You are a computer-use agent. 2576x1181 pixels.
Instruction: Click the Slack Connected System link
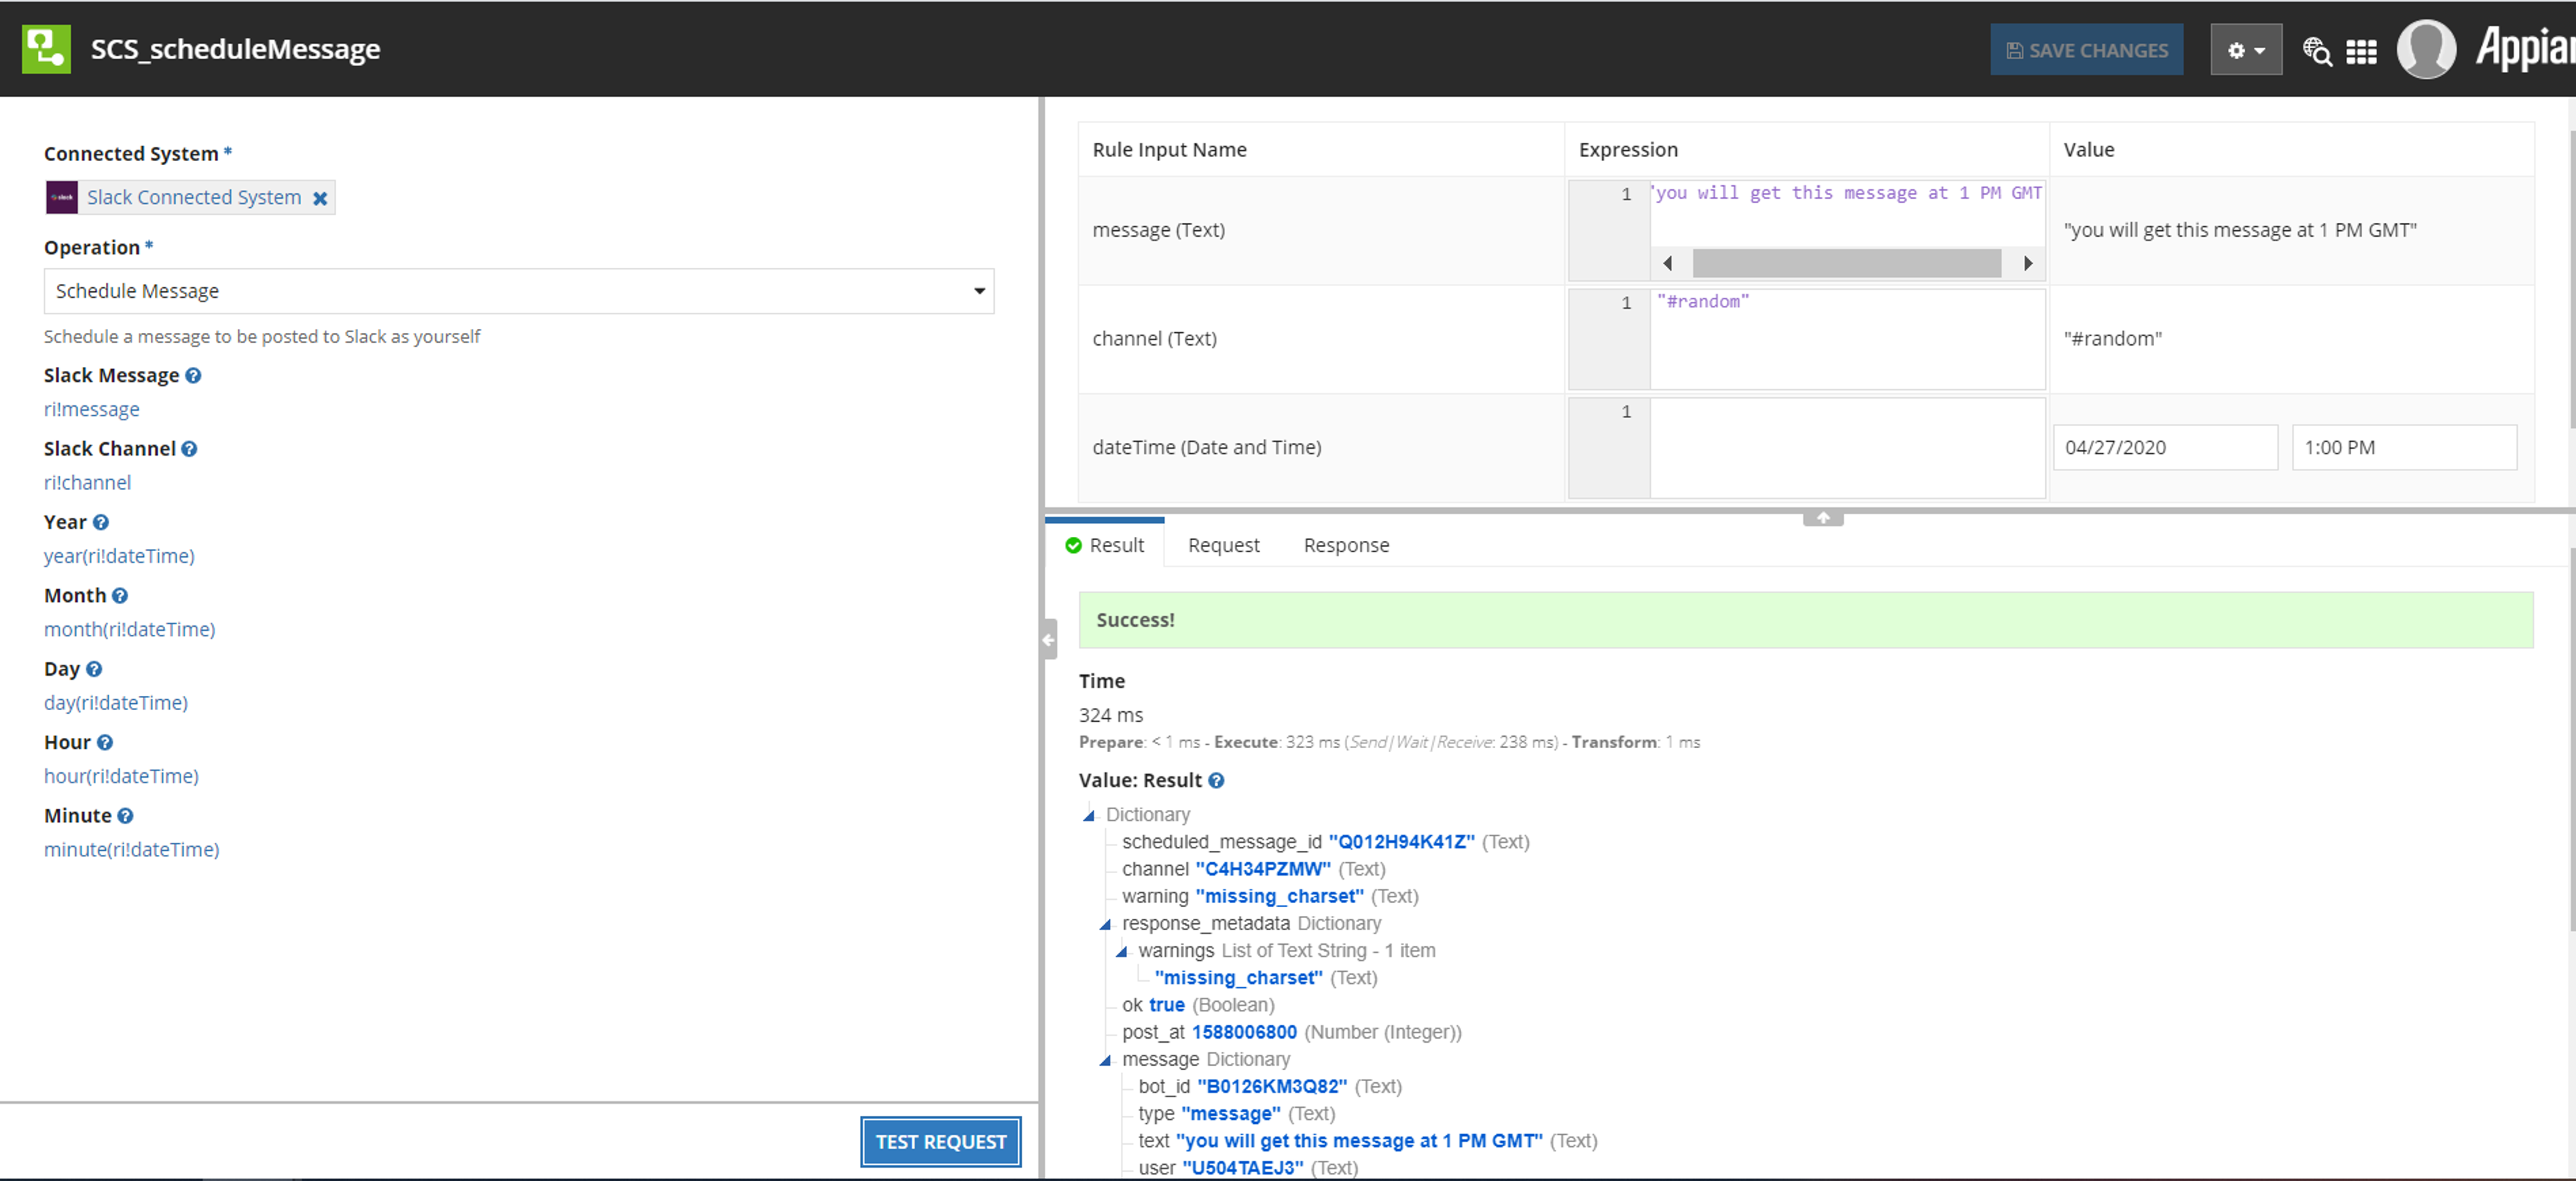click(x=194, y=197)
